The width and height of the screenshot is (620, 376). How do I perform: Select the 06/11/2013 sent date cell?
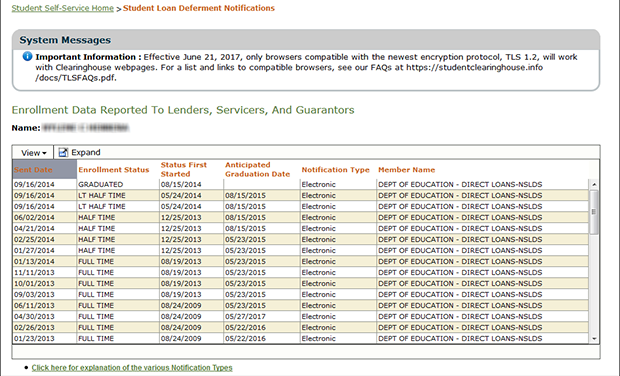[45, 306]
